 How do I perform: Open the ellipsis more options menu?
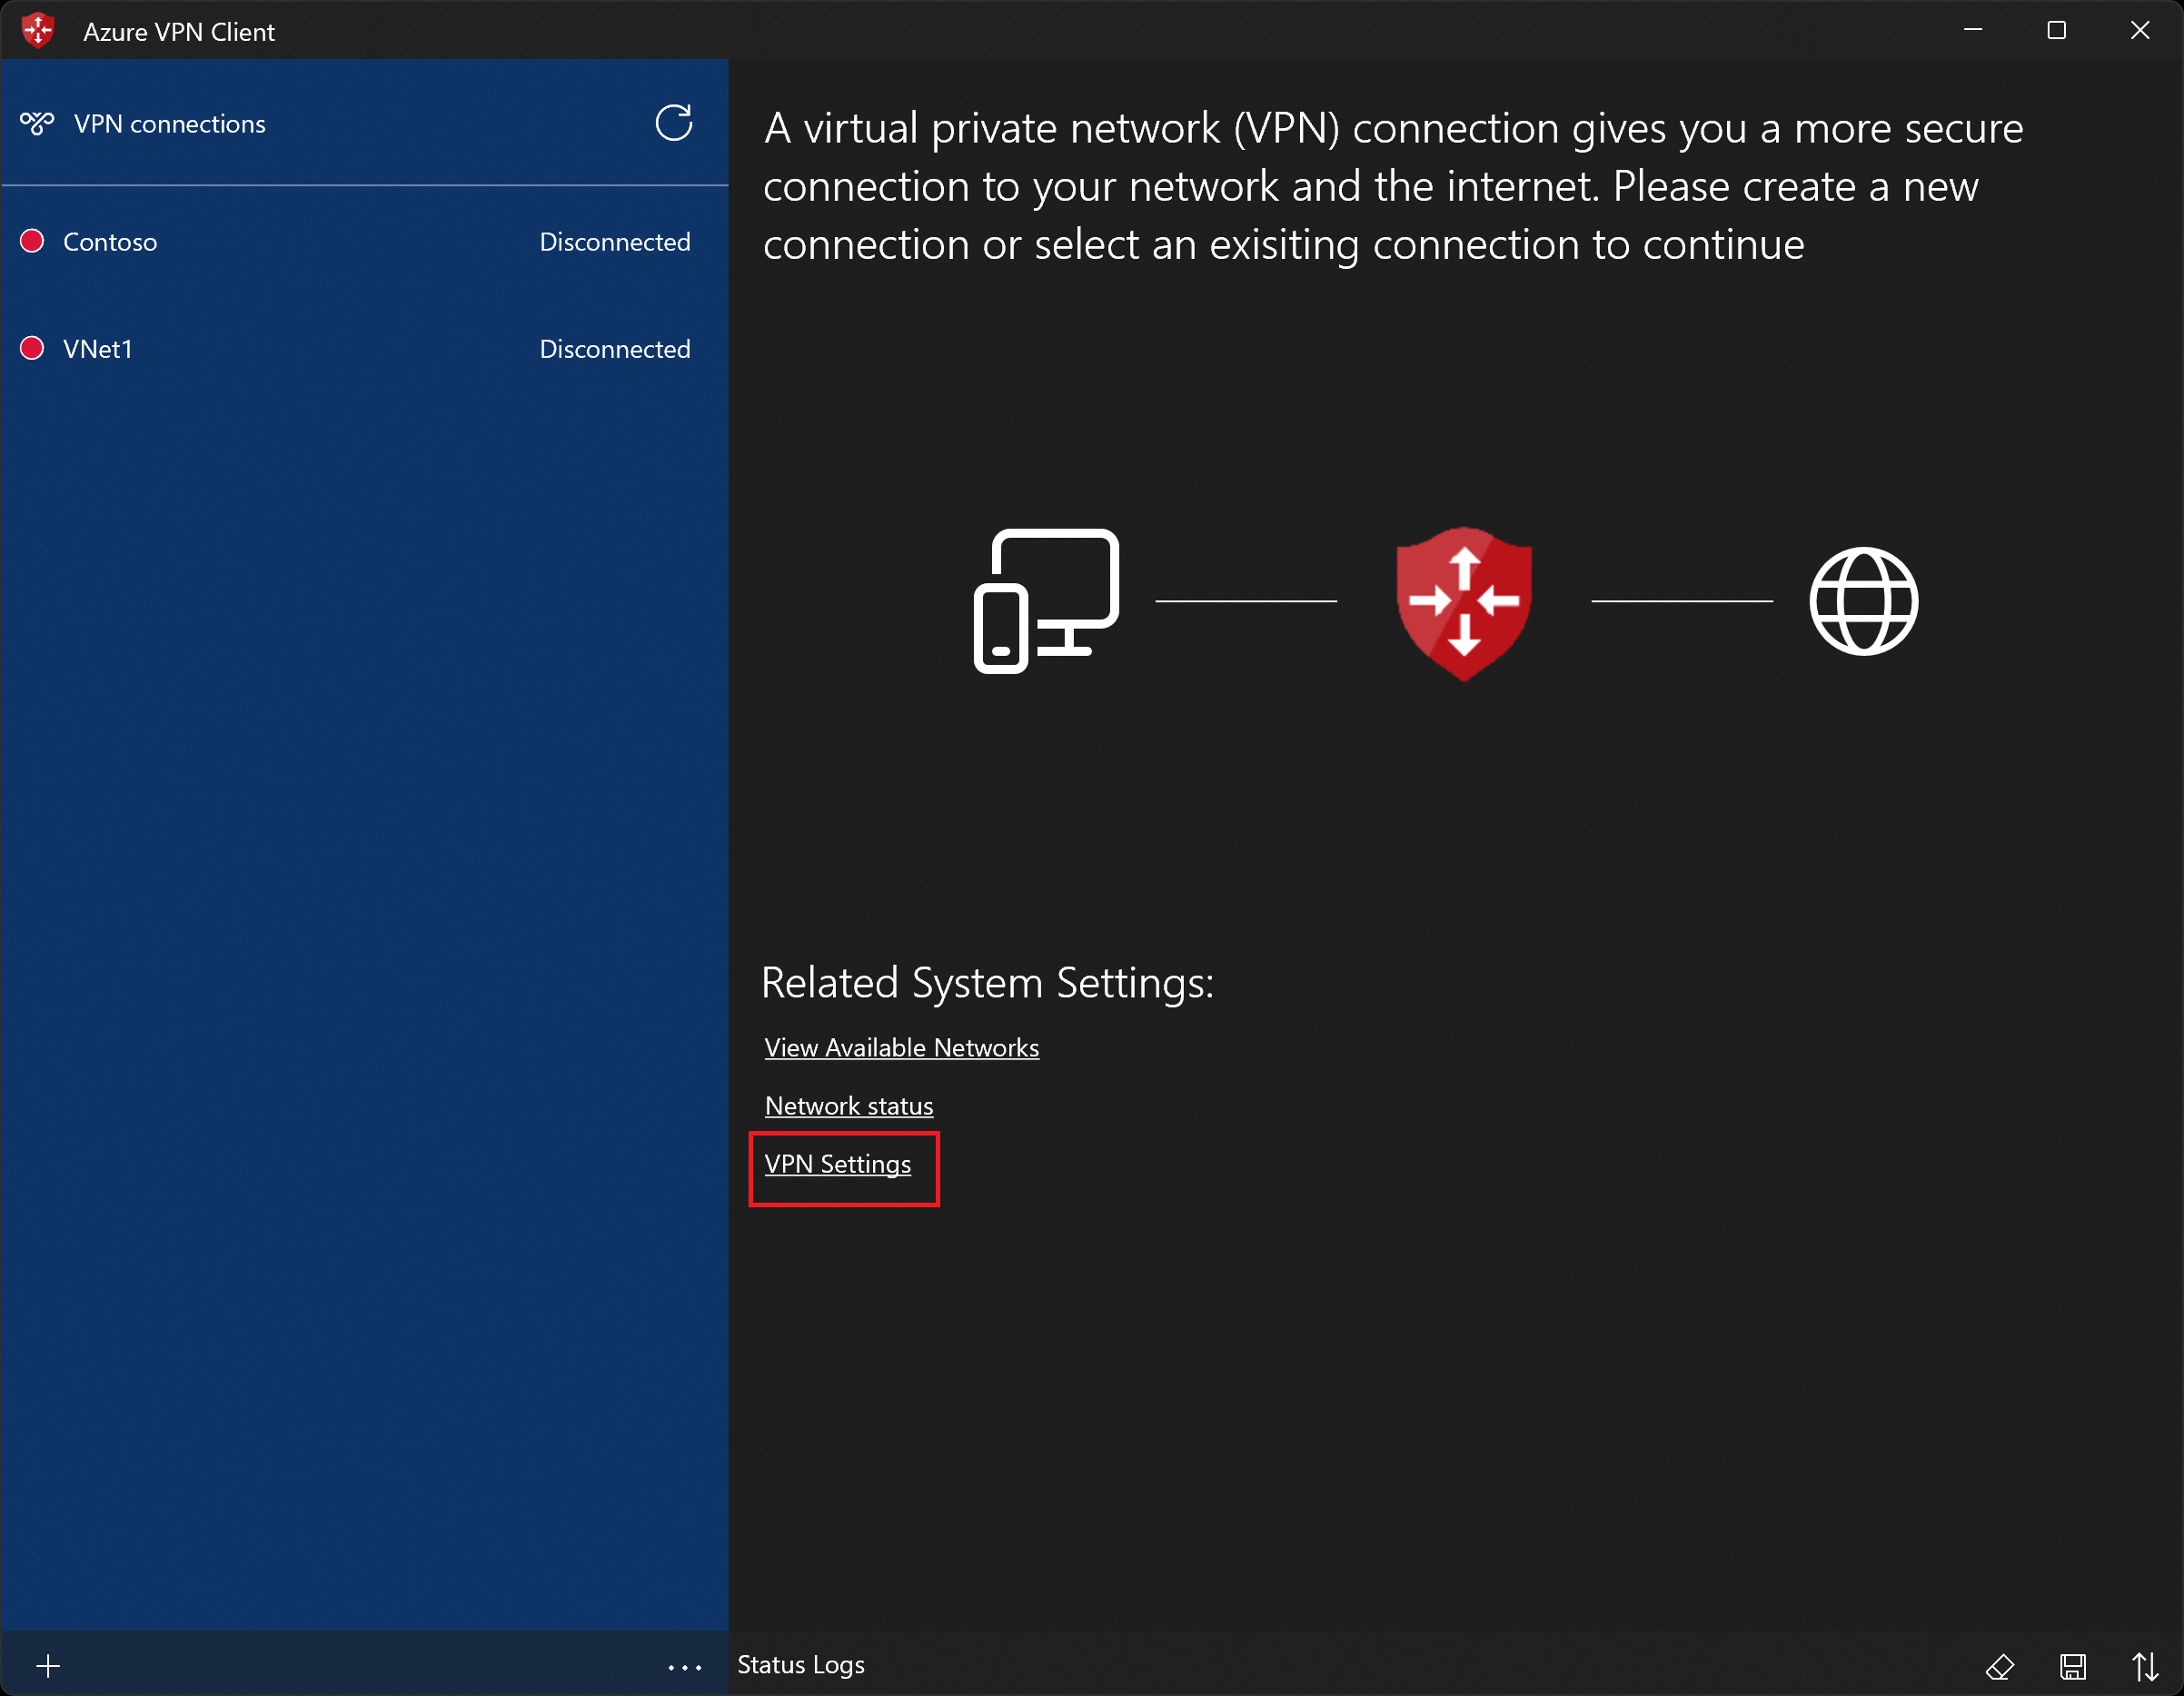click(685, 1667)
